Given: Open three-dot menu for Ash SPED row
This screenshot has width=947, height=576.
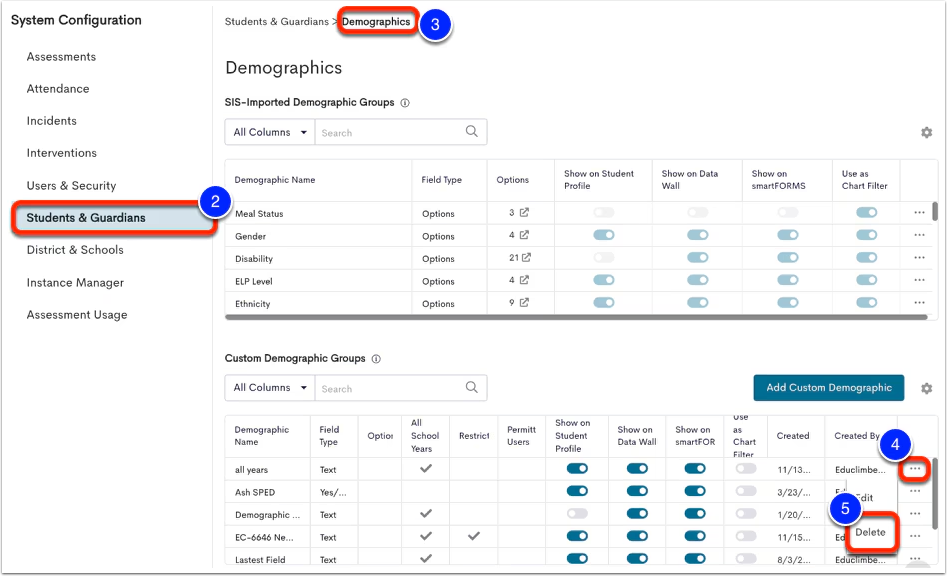Looking at the screenshot, I should click(915, 491).
